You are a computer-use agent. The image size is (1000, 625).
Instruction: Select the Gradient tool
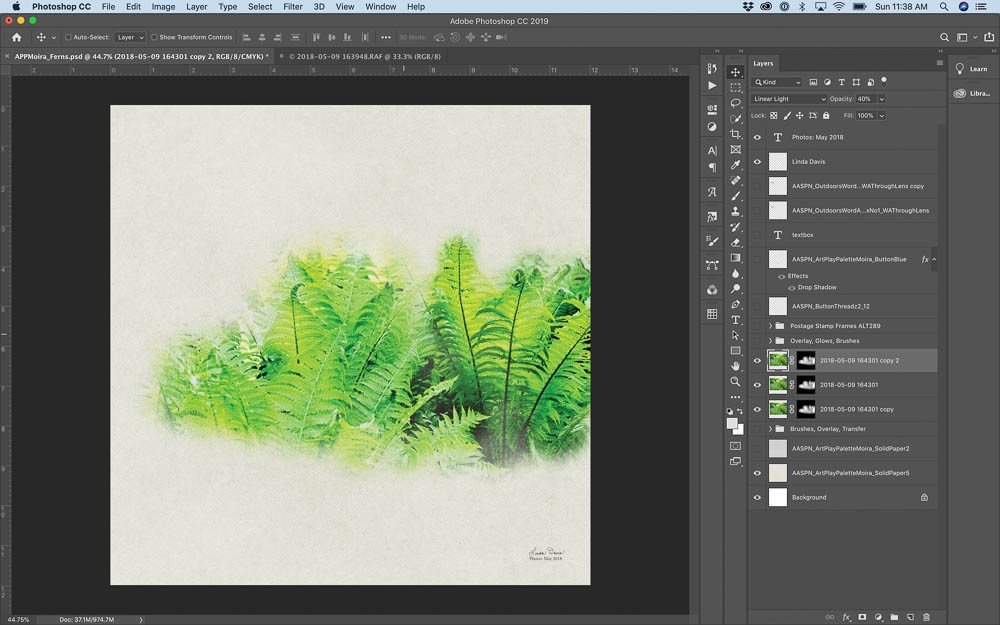click(x=735, y=258)
